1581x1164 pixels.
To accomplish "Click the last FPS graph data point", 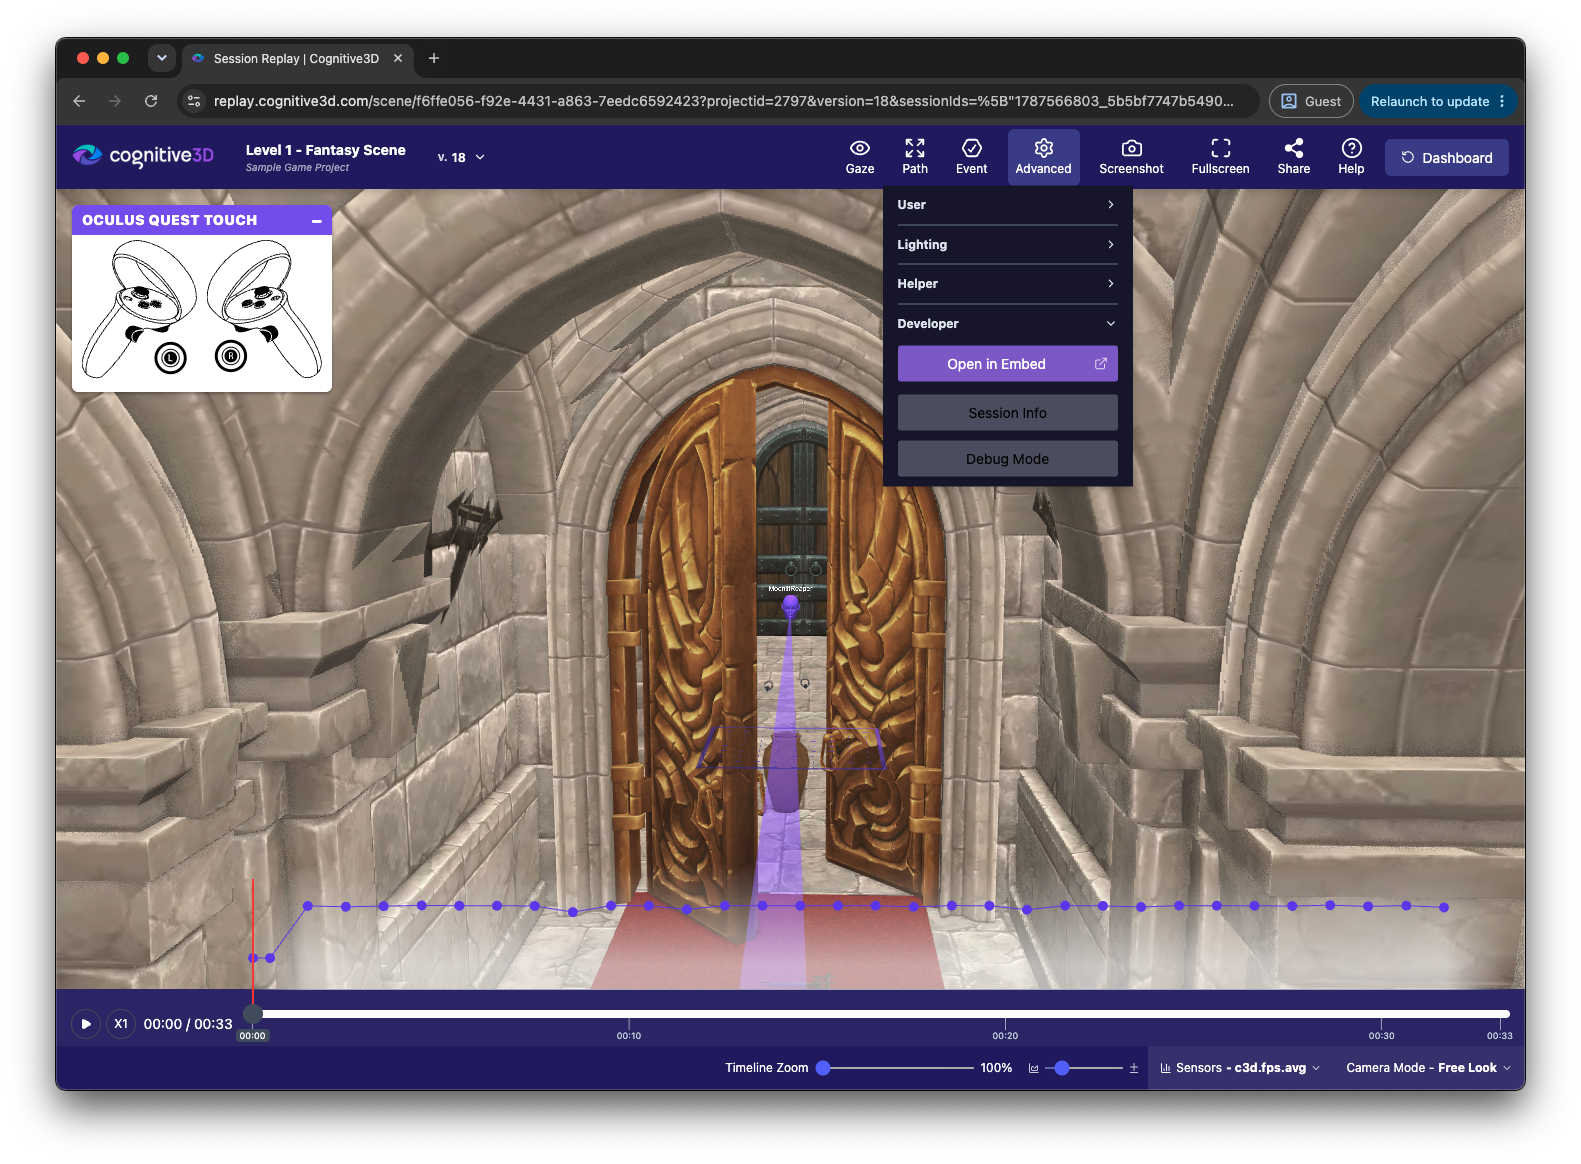I will (x=1444, y=908).
